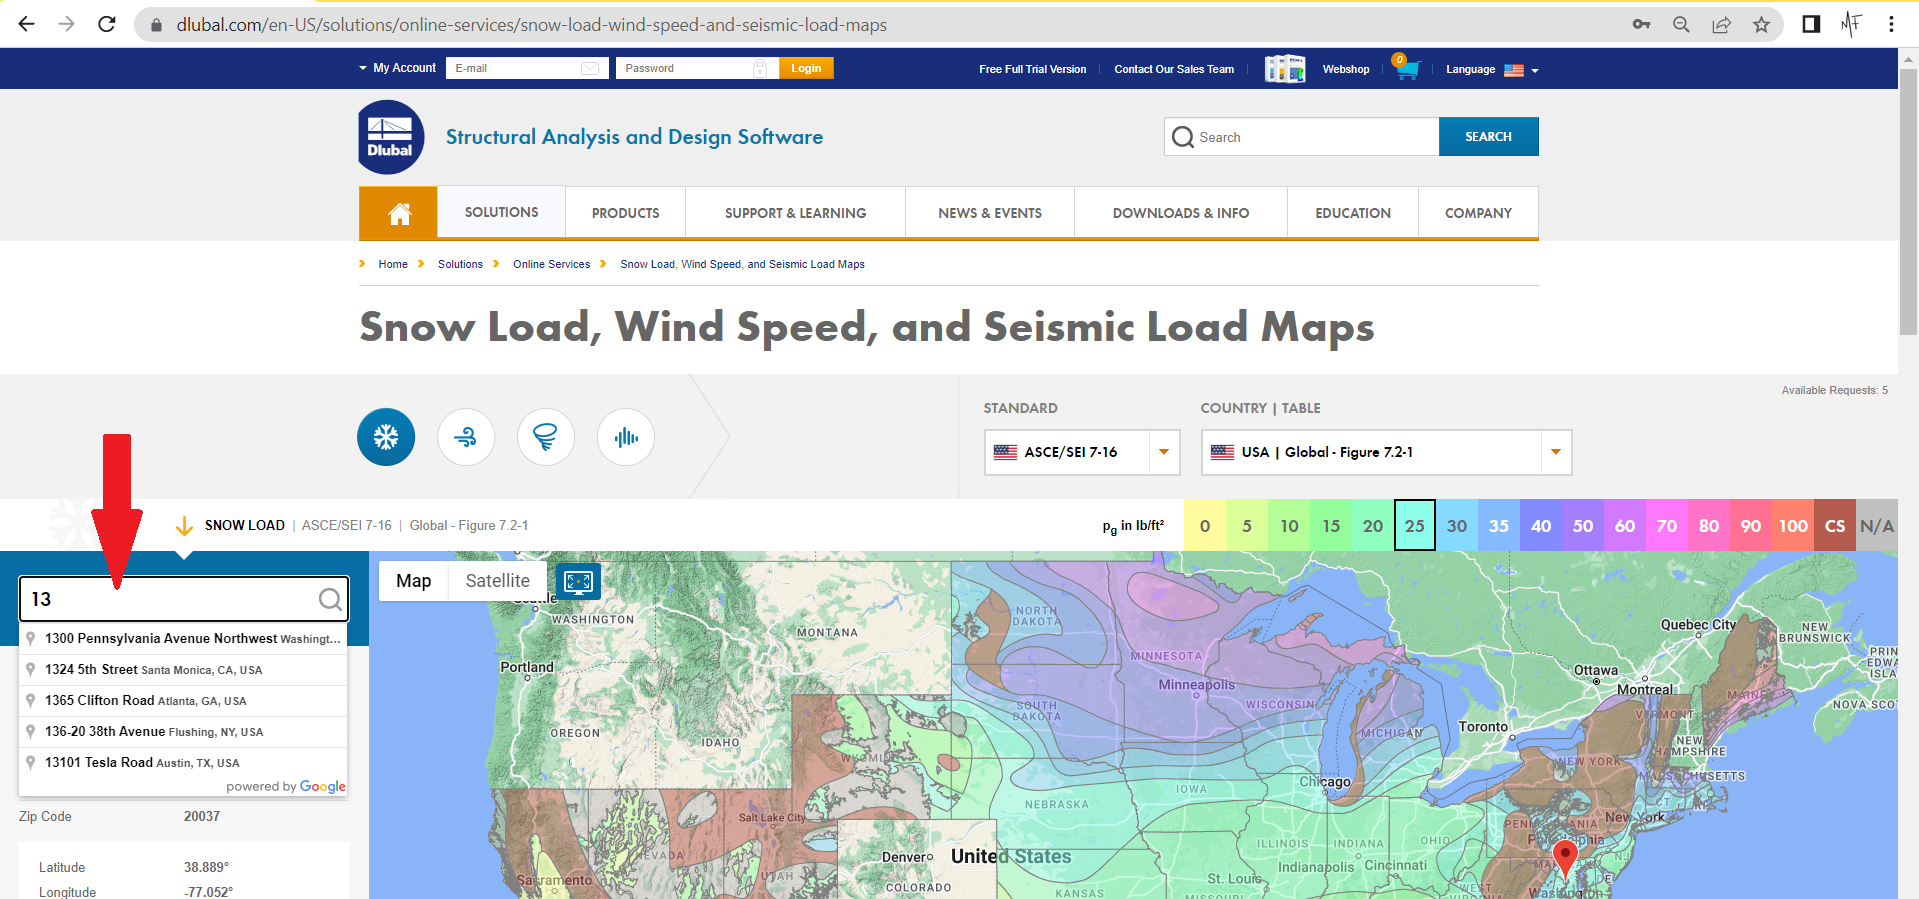The height and width of the screenshot is (899, 1919).
Task: Select the snow load snowflake icon
Action: tap(386, 437)
